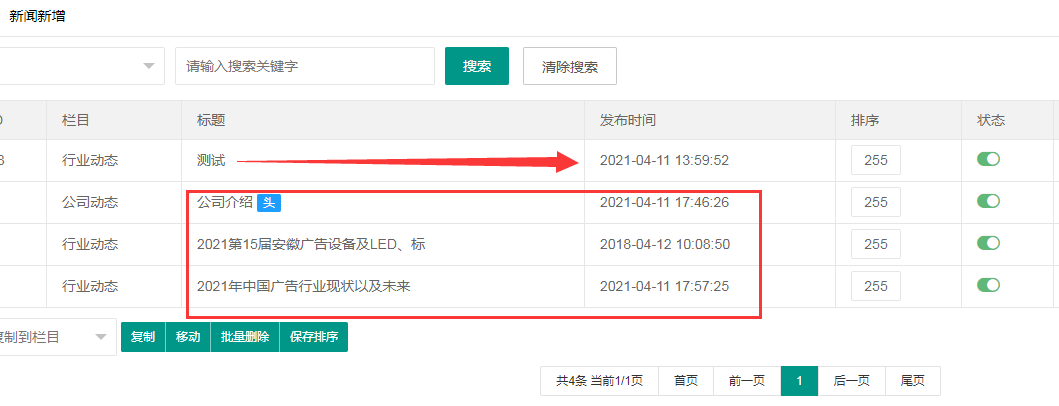Select the date 2021-04-11 13:59:52
Viewport: 1059px width, 406px height.
[665, 160]
